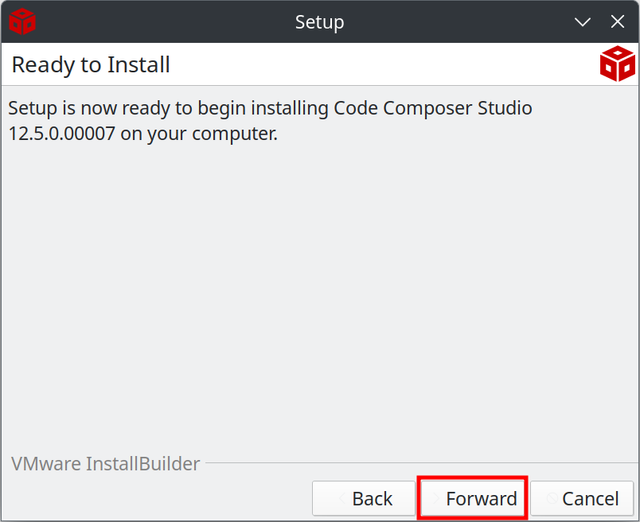The height and width of the screenshot is (522, 640).
Task: Go back using the Back button
Action: tap(364, 498)
